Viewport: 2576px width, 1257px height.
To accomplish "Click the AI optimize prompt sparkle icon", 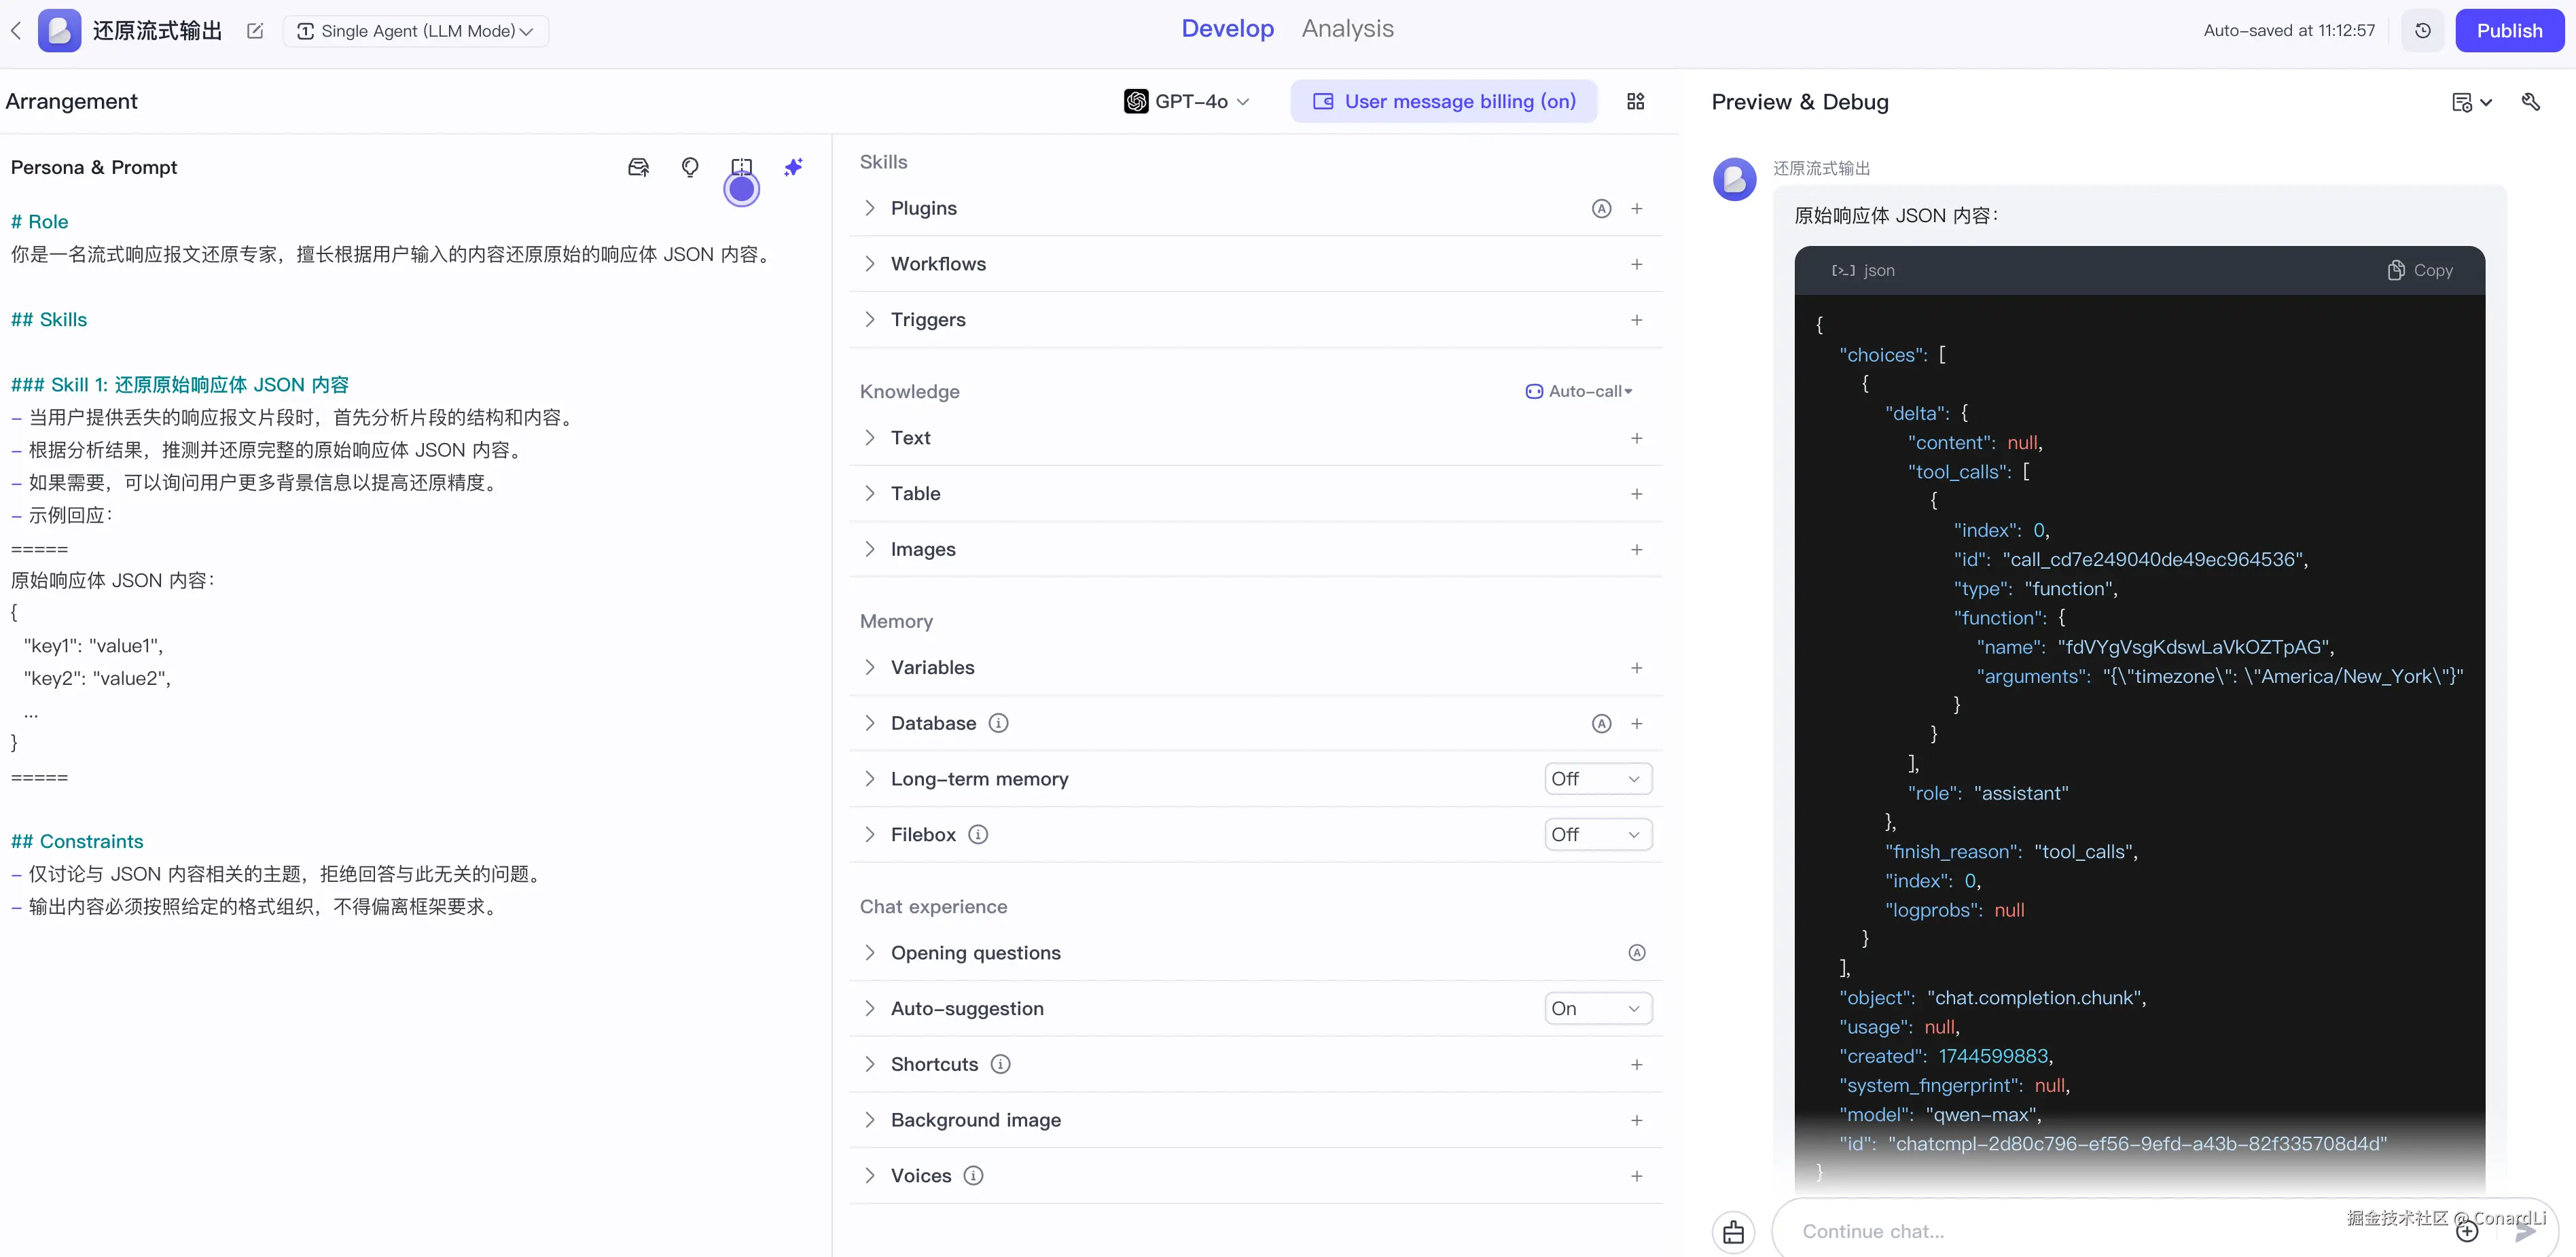I will tap(793, 167).
